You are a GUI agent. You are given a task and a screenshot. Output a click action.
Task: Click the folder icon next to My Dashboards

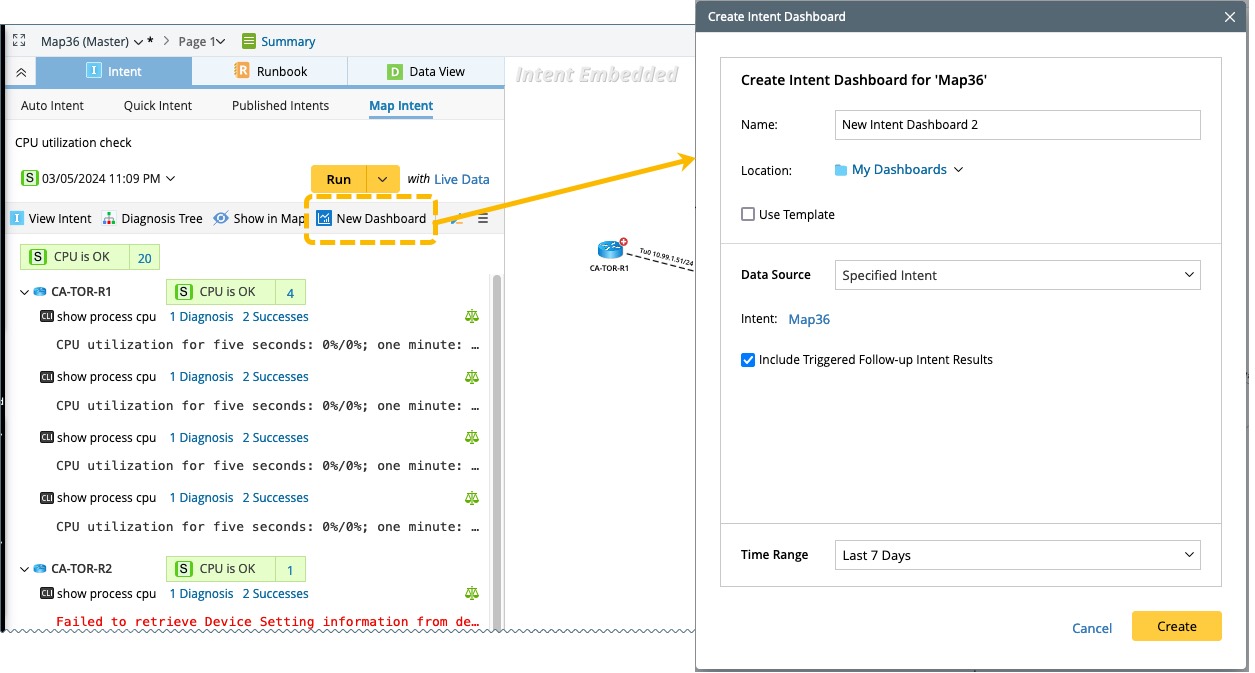(841, 170)
